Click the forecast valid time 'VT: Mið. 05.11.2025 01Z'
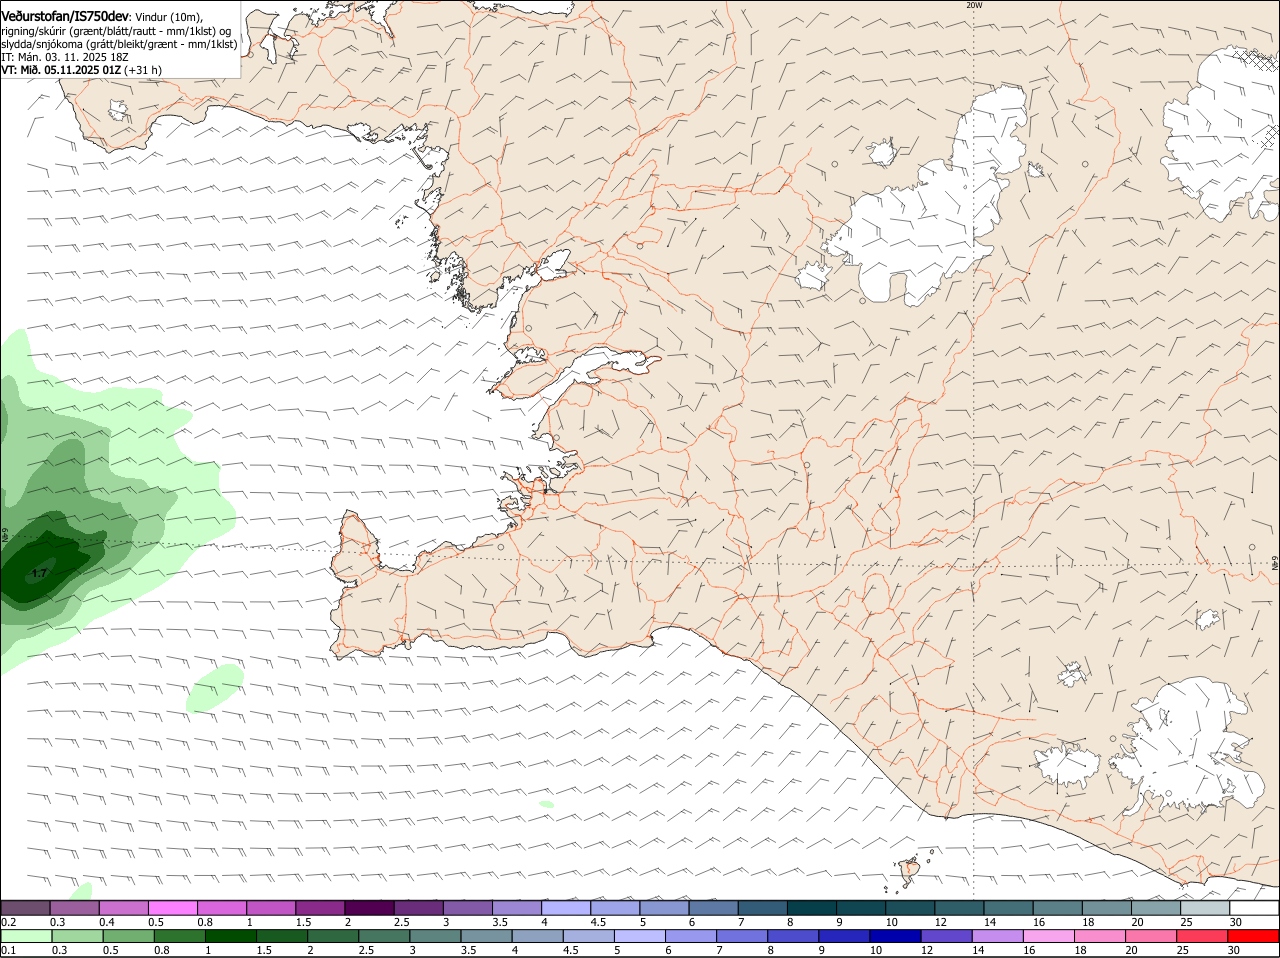The width and height of the screenshot is (1280, 958). click(x=61, y=70)
